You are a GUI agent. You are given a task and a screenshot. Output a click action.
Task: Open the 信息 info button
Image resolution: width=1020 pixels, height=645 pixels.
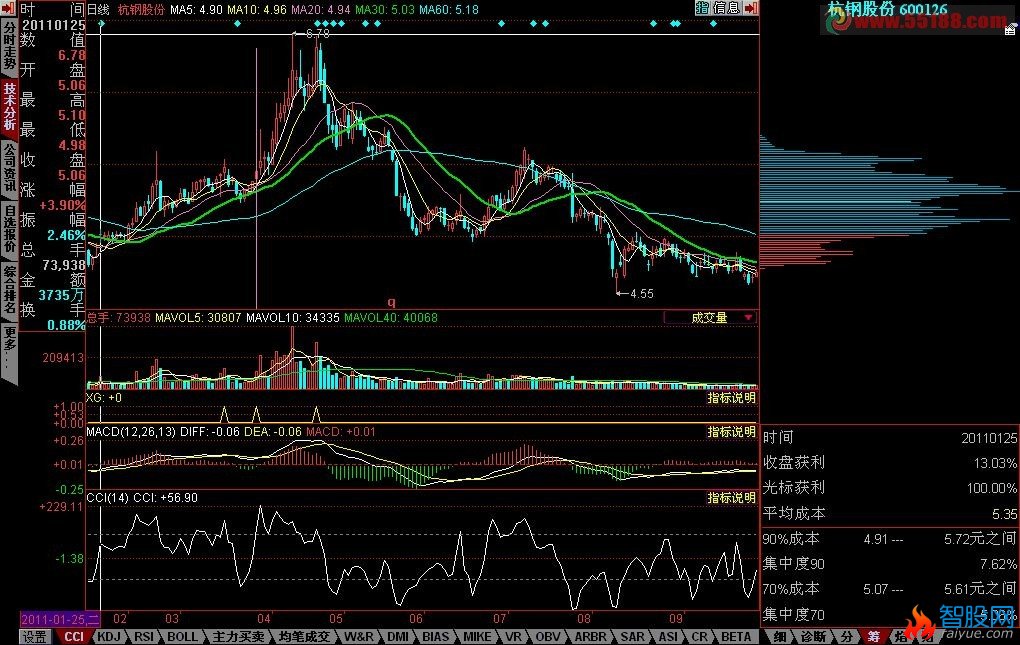727,8
